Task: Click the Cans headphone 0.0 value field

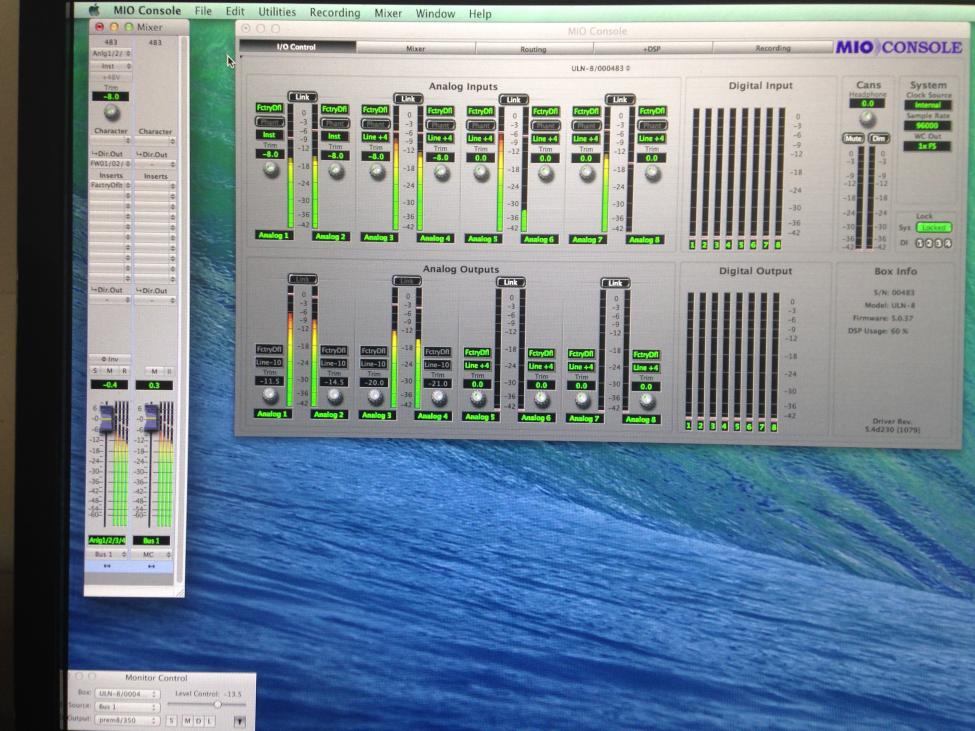Action: coord(867,103)
